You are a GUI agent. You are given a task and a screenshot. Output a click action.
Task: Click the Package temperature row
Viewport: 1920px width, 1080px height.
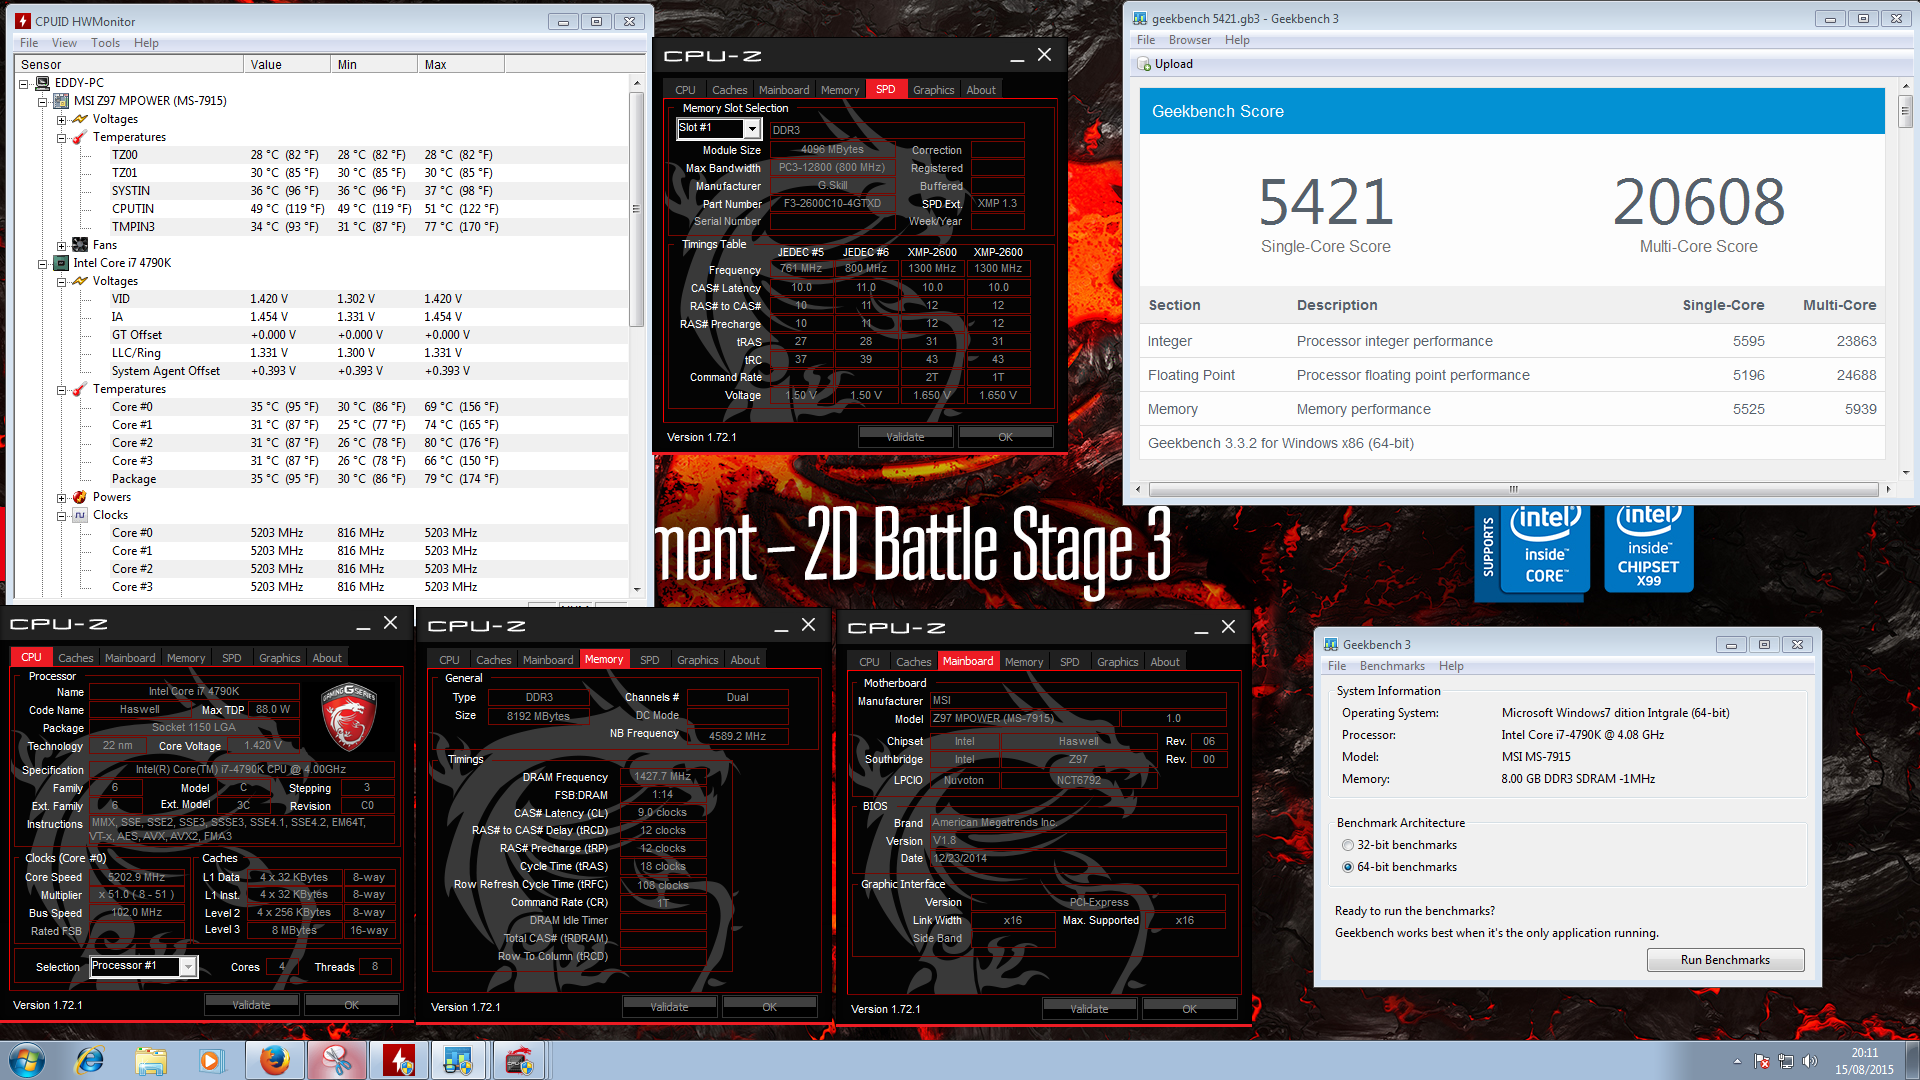point(320,479)
